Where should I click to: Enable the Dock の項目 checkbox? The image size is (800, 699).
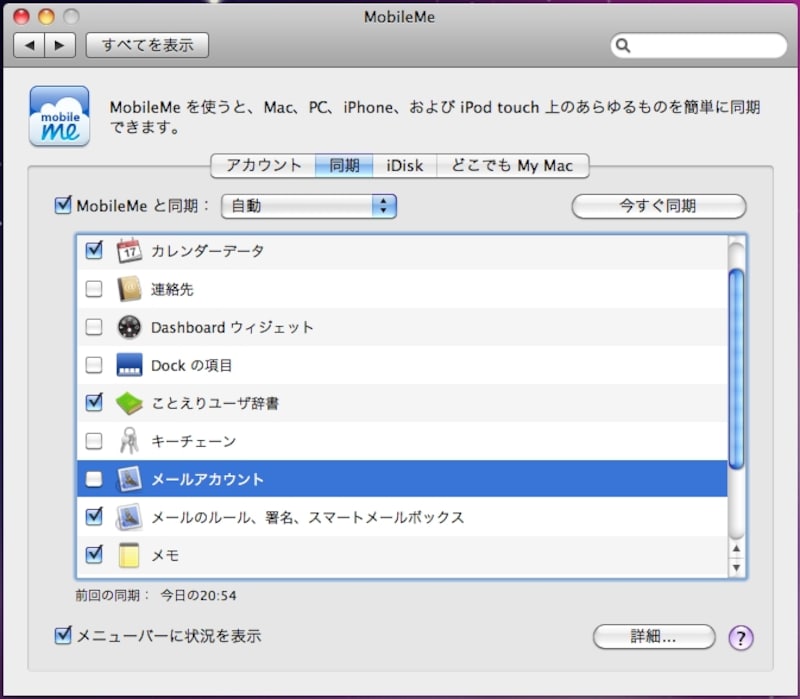tap(94, 365)
